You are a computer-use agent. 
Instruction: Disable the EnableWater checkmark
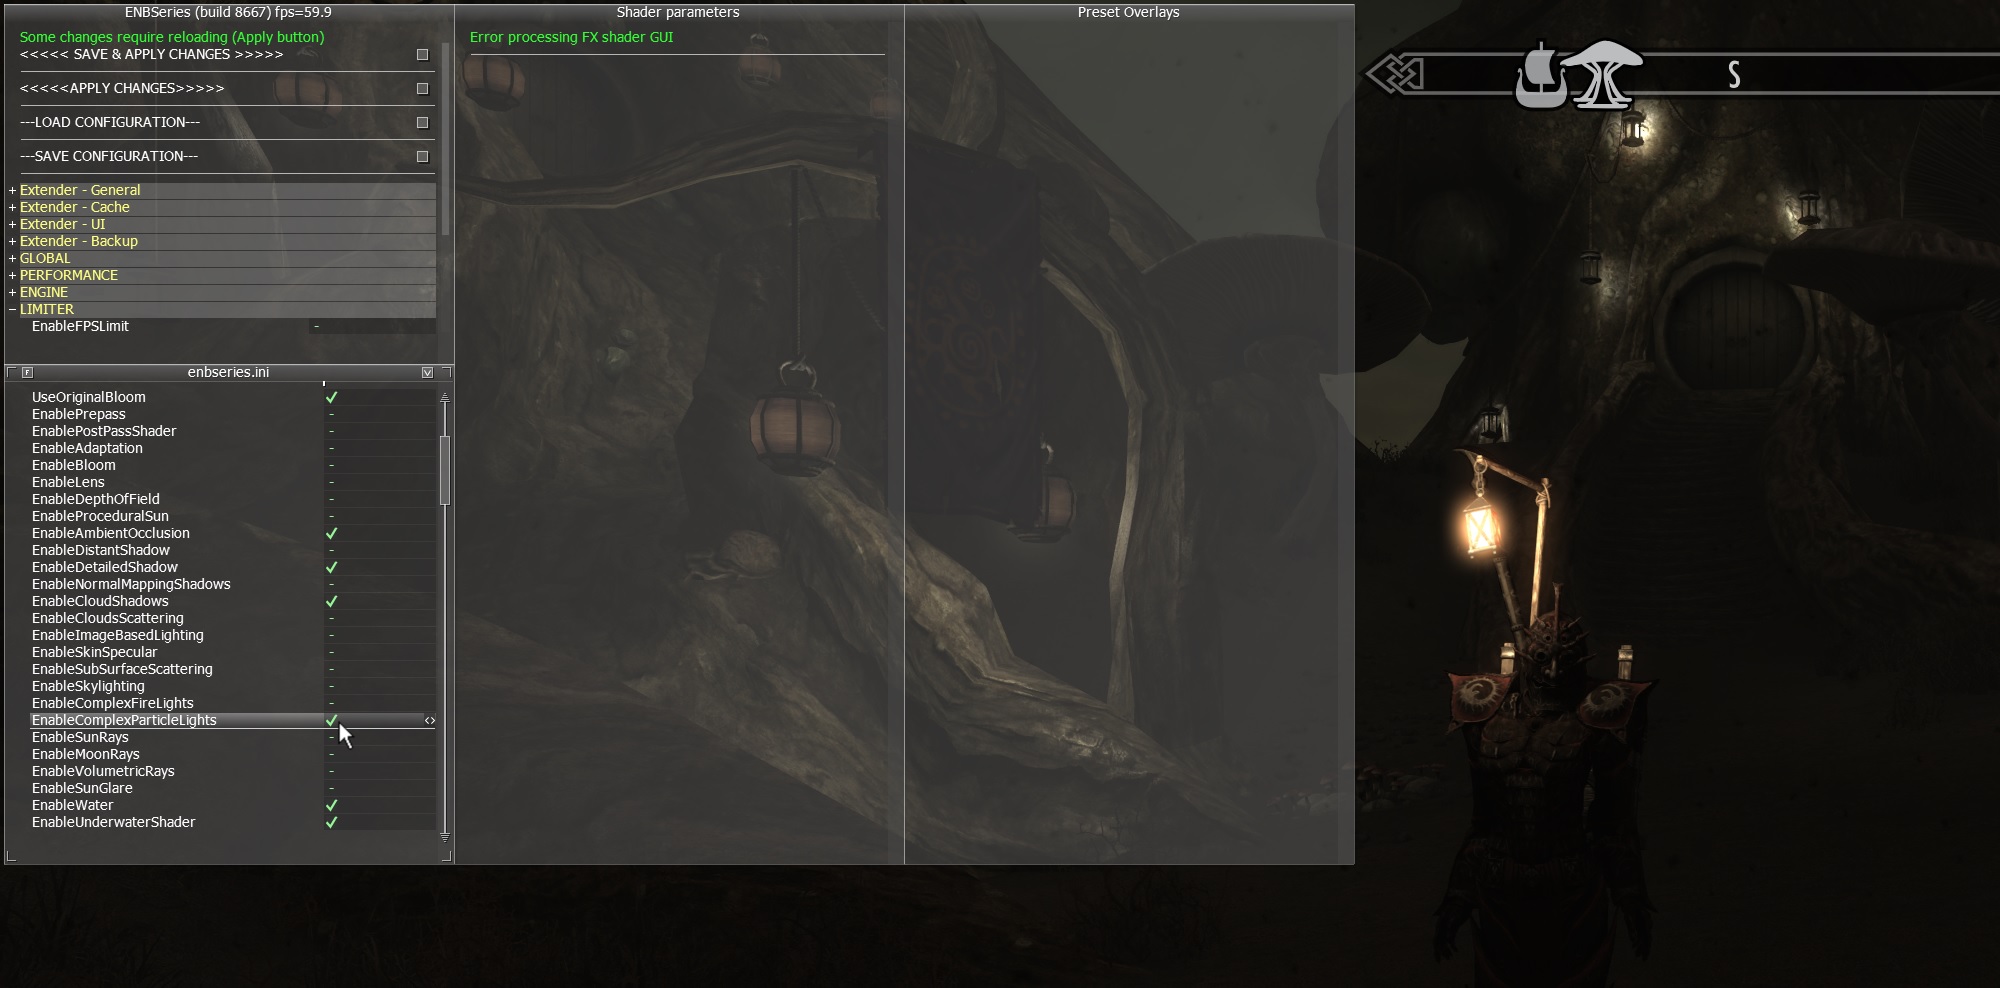pyautogui.click(x=331, y=805)
